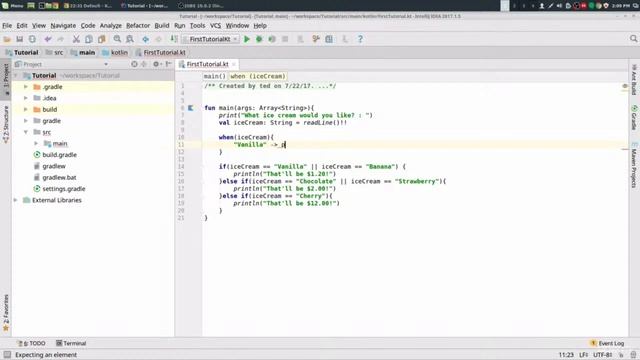
Task: Click the Redo toolbar icon
Action: tap(60, 39)
